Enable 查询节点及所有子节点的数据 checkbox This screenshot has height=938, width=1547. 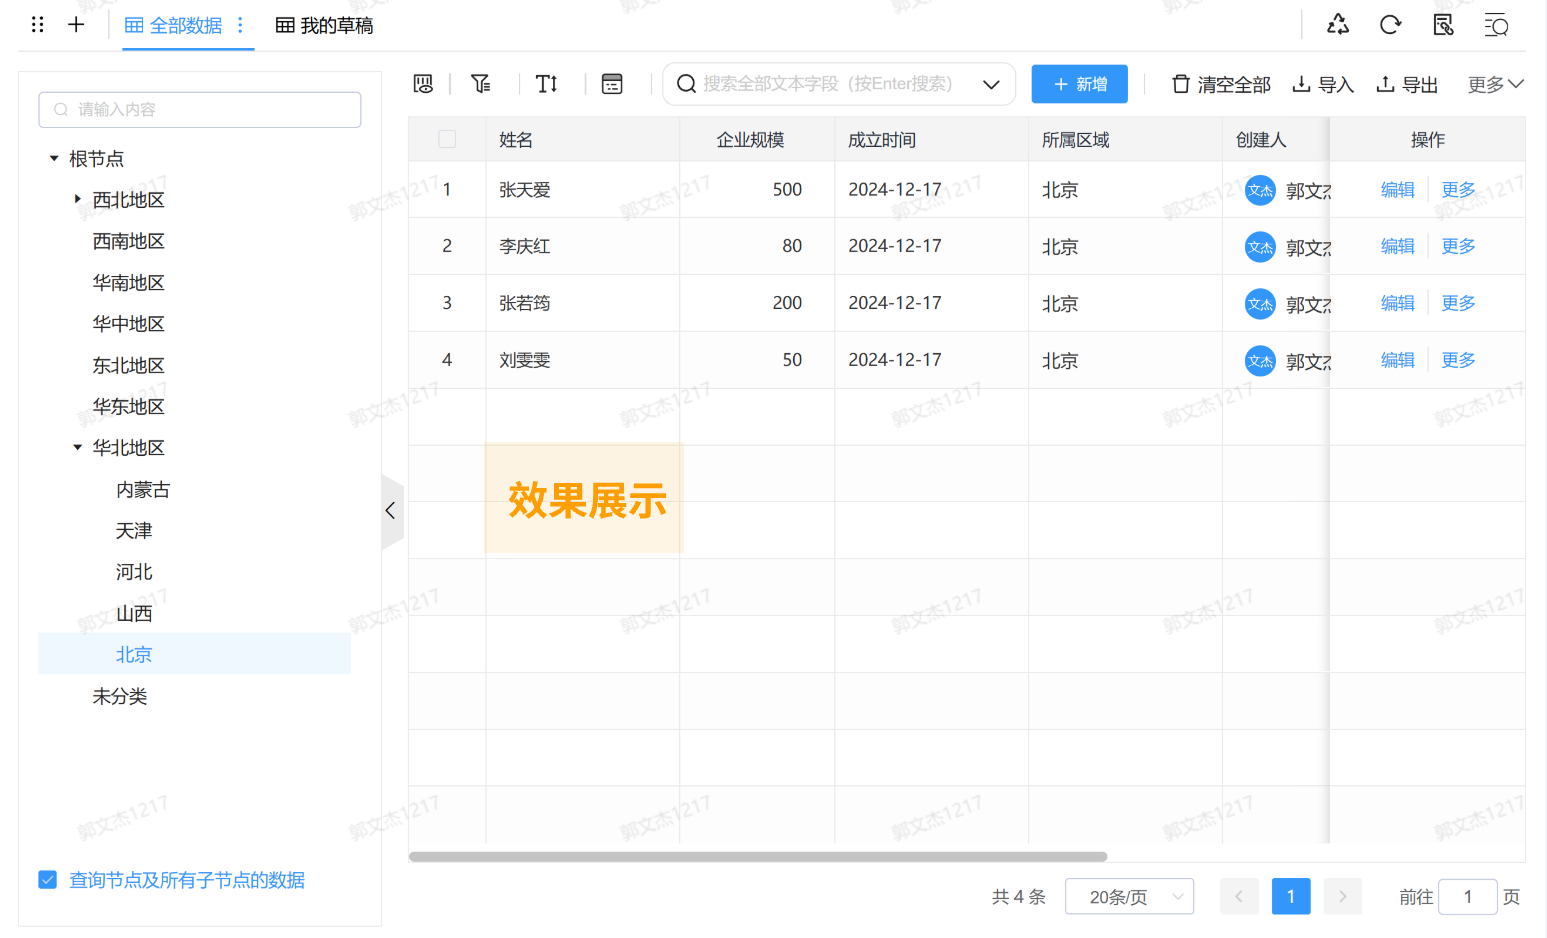click(x=47, y=879)
